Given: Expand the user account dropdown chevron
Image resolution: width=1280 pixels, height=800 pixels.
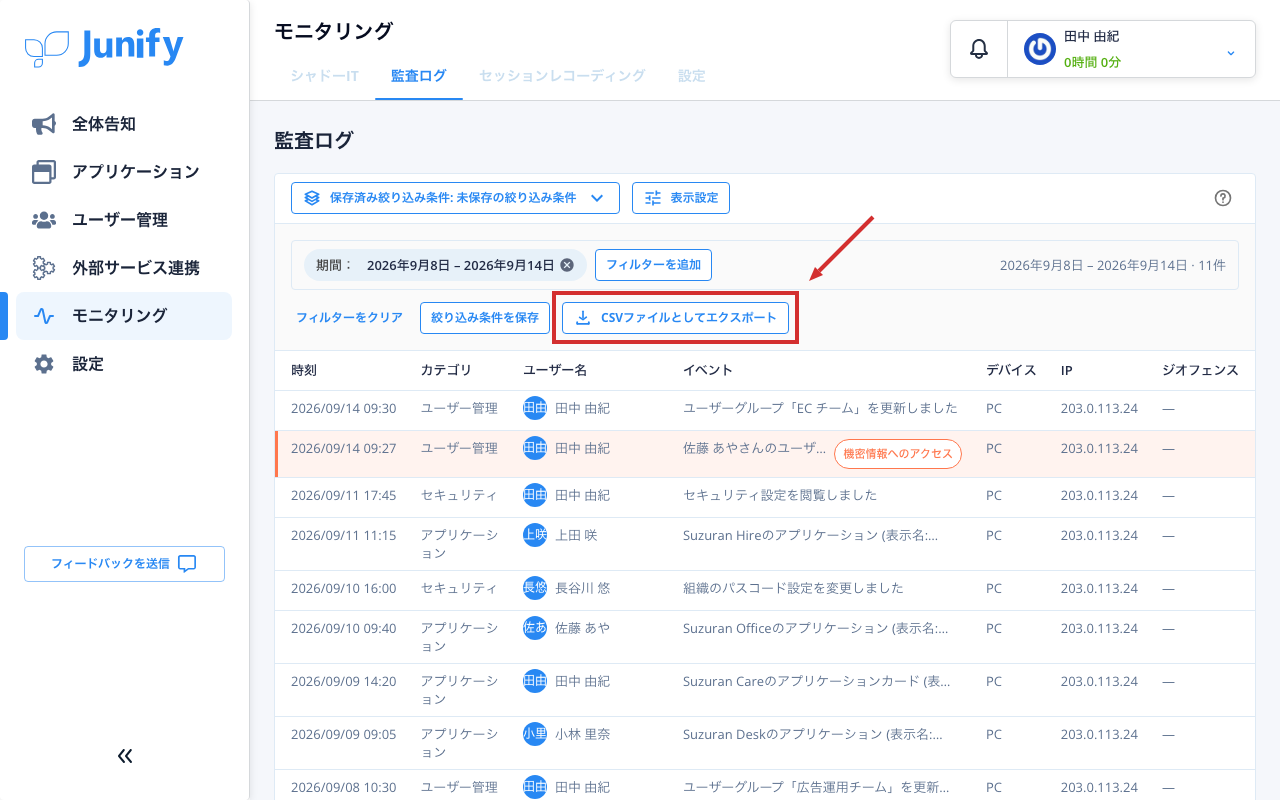Looking at the screenshot, I should tap(1231, 52).
